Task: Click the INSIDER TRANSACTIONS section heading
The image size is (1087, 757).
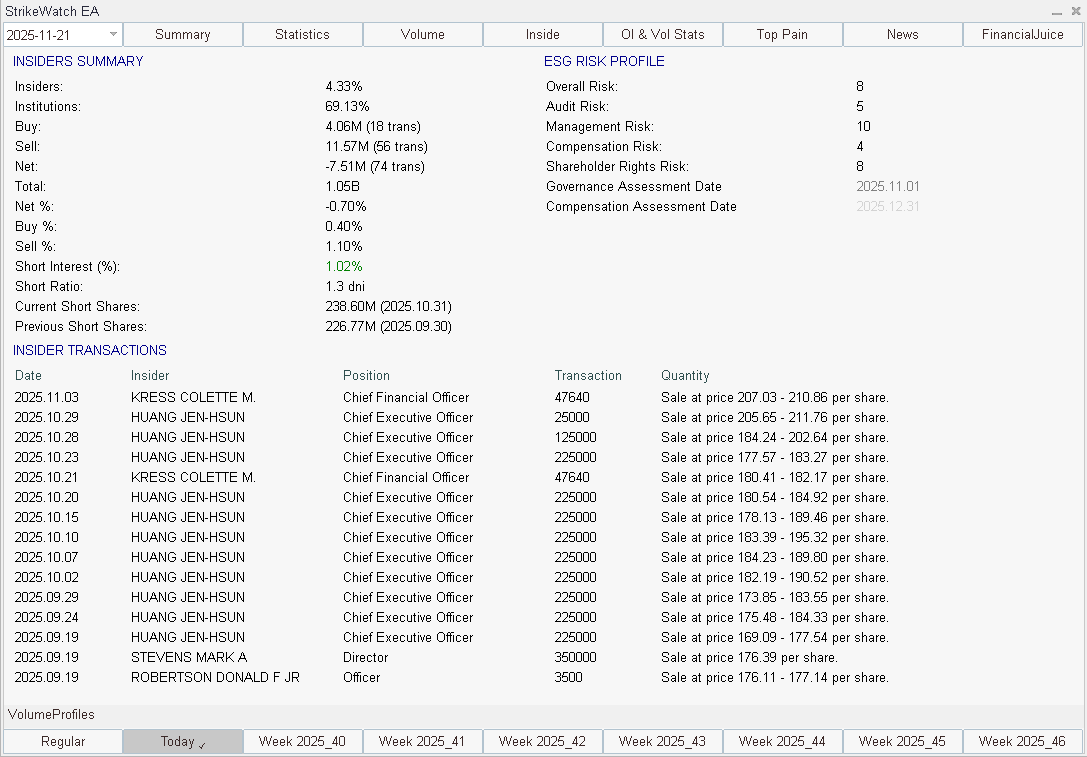Action: tap(87, 350)
